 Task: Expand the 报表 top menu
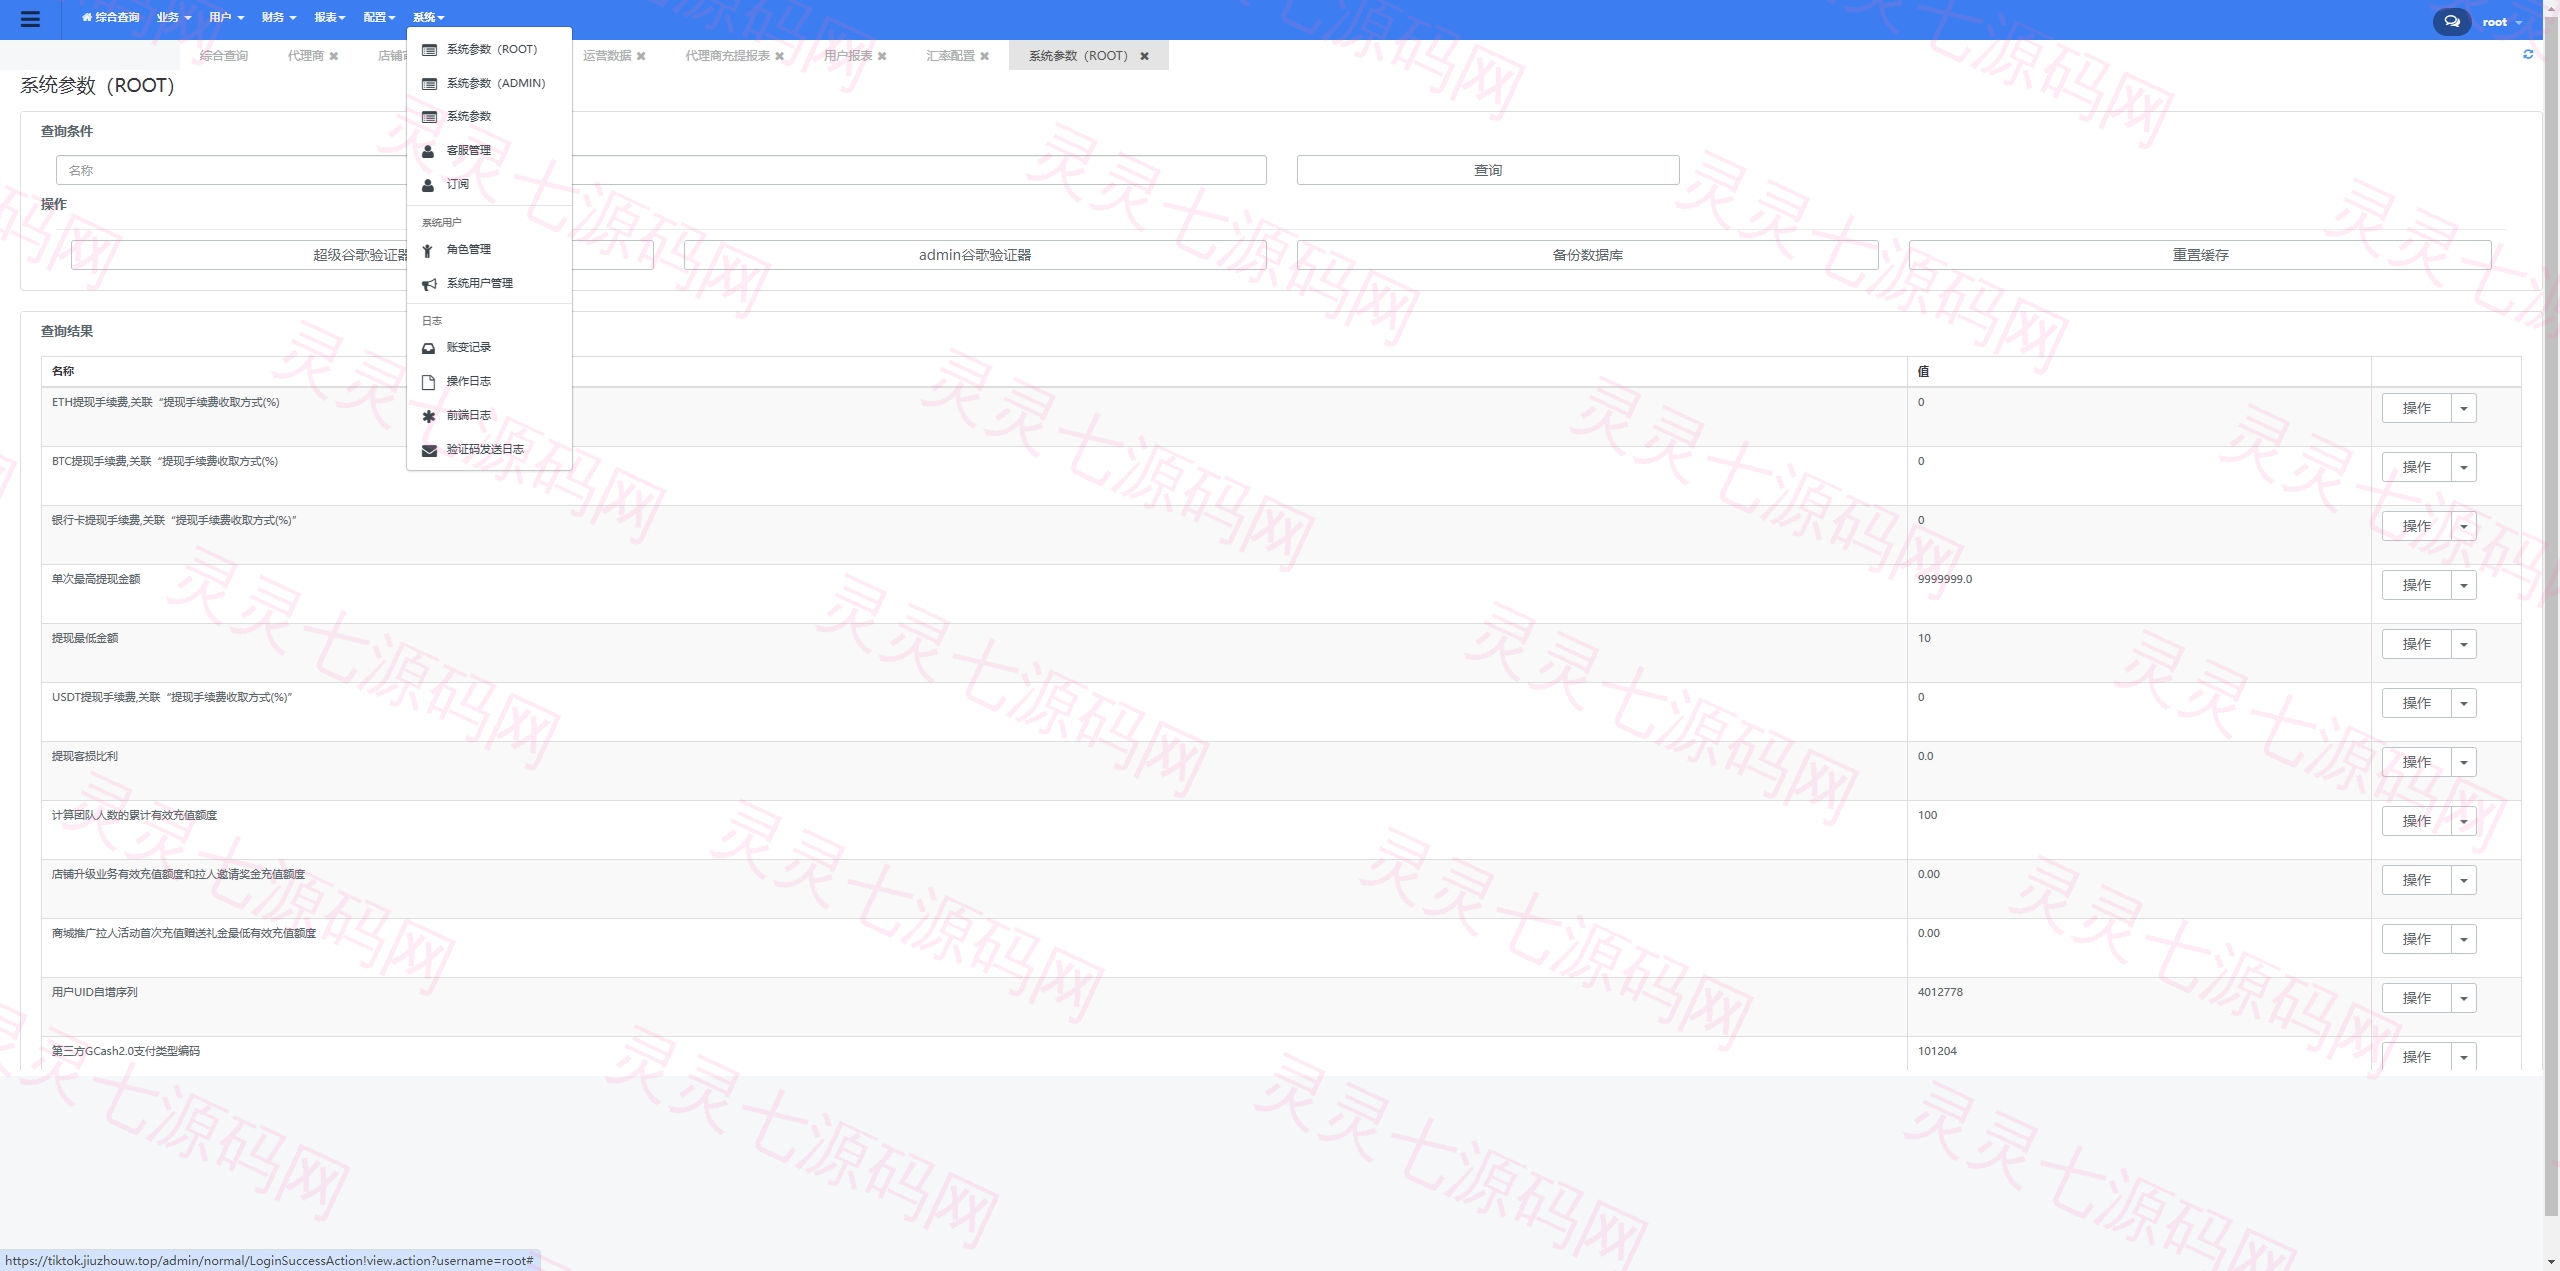(330, 17)
